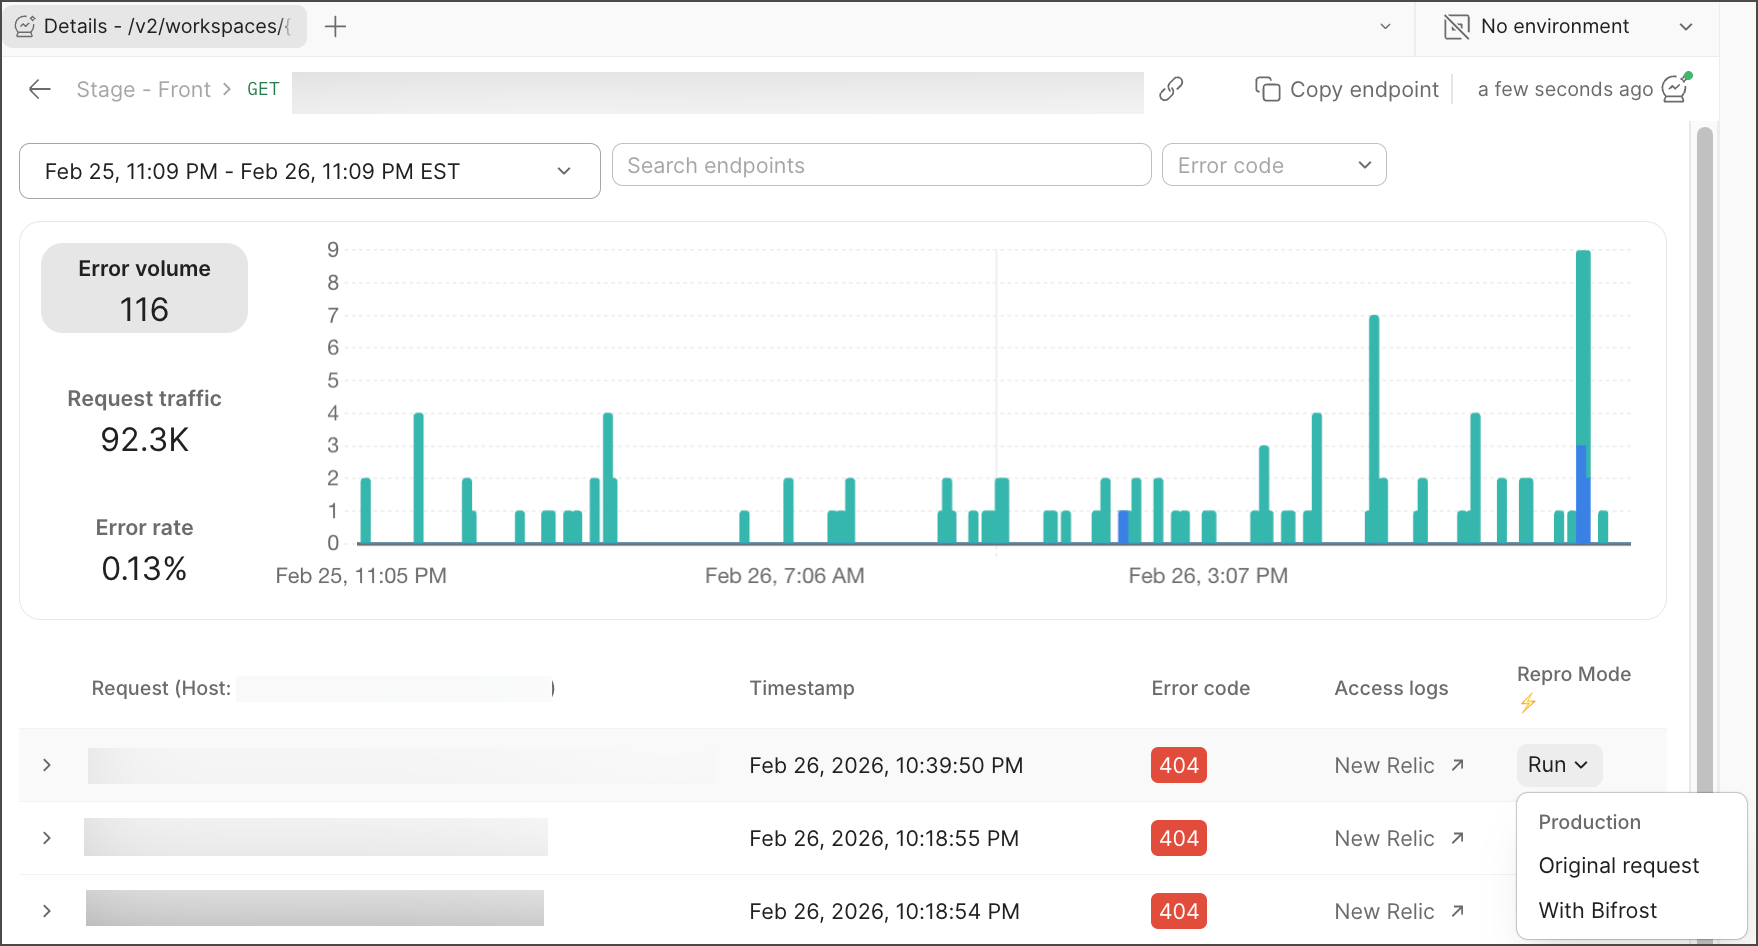Click the copy link chain icon
1758x946 pixels.
click(x=1171, y=89)
